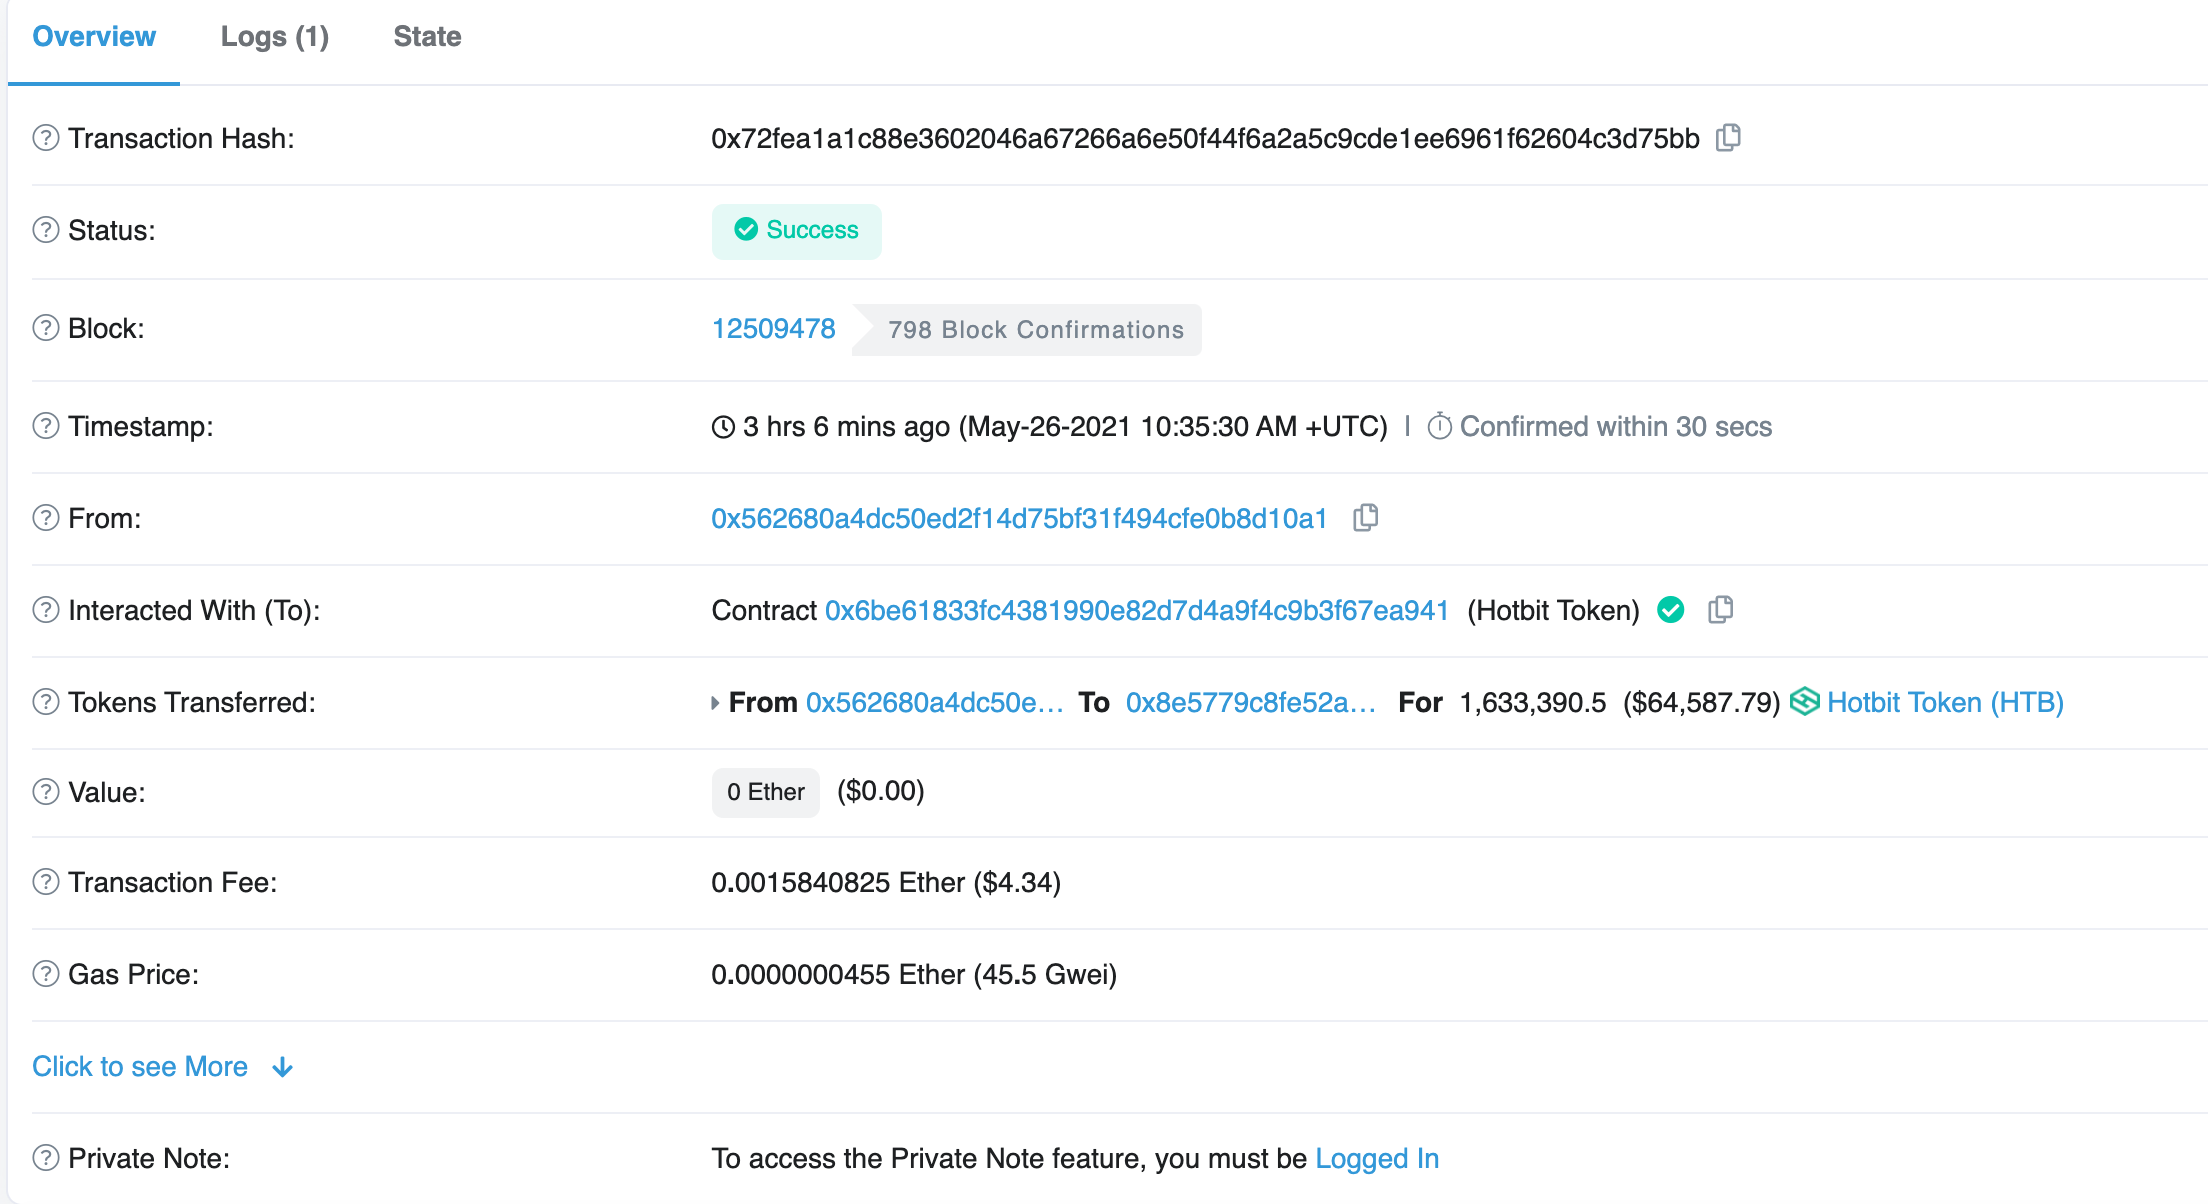Click the verified green checkmark on contract
The width and height of the screenshot is (2208, 1204).
1671,609
